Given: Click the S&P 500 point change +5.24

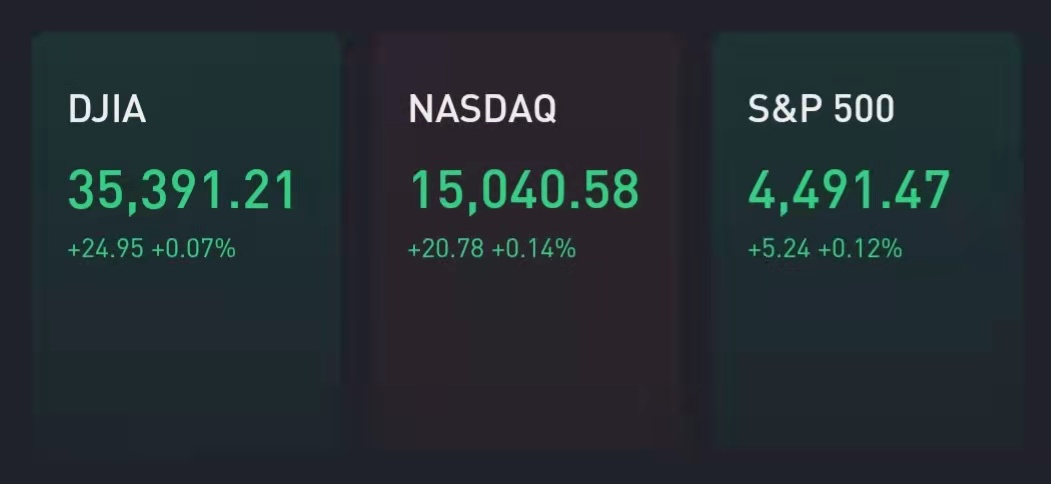Looking at the screenshot, I should click(x=779, y=249).
